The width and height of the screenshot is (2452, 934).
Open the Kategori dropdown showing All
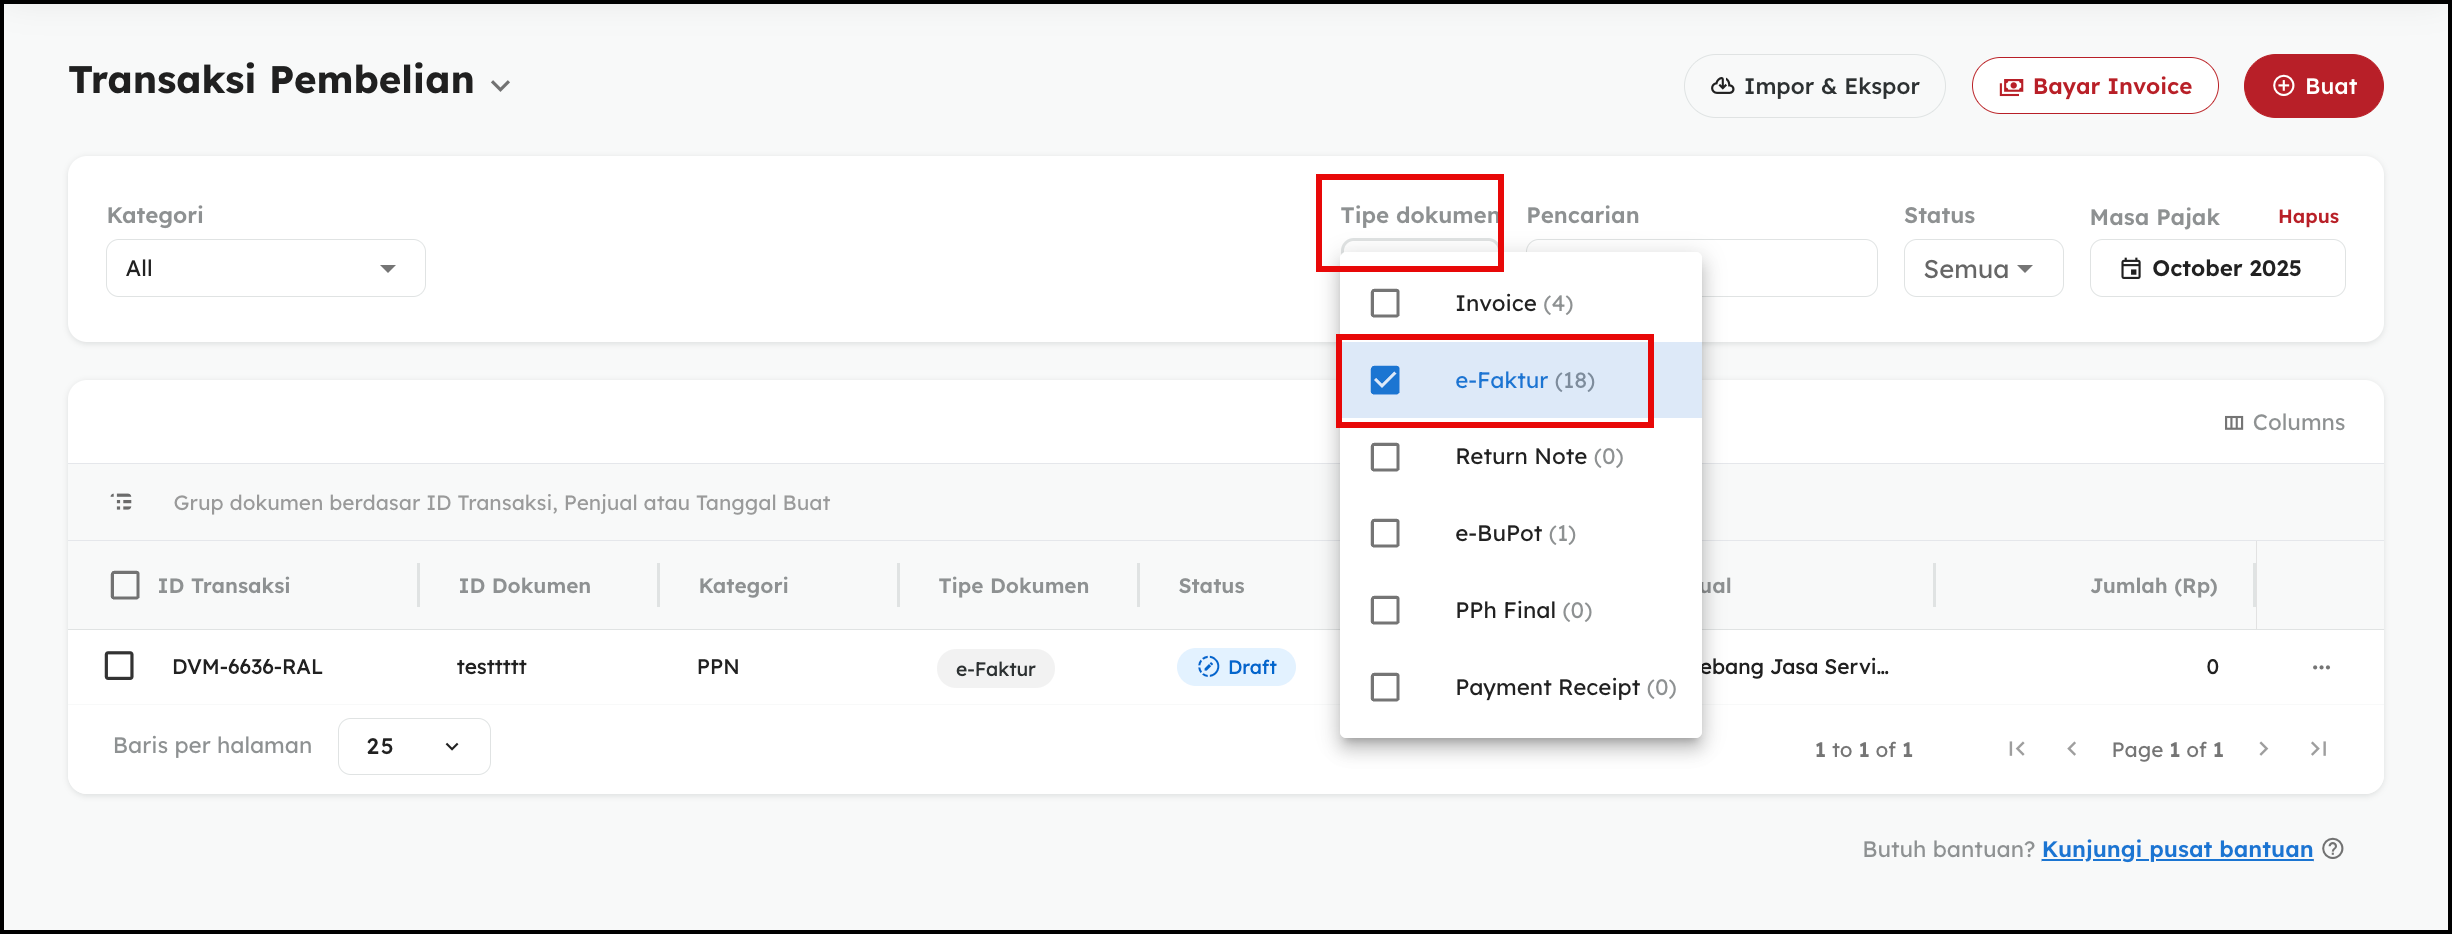tap(265, 268)
